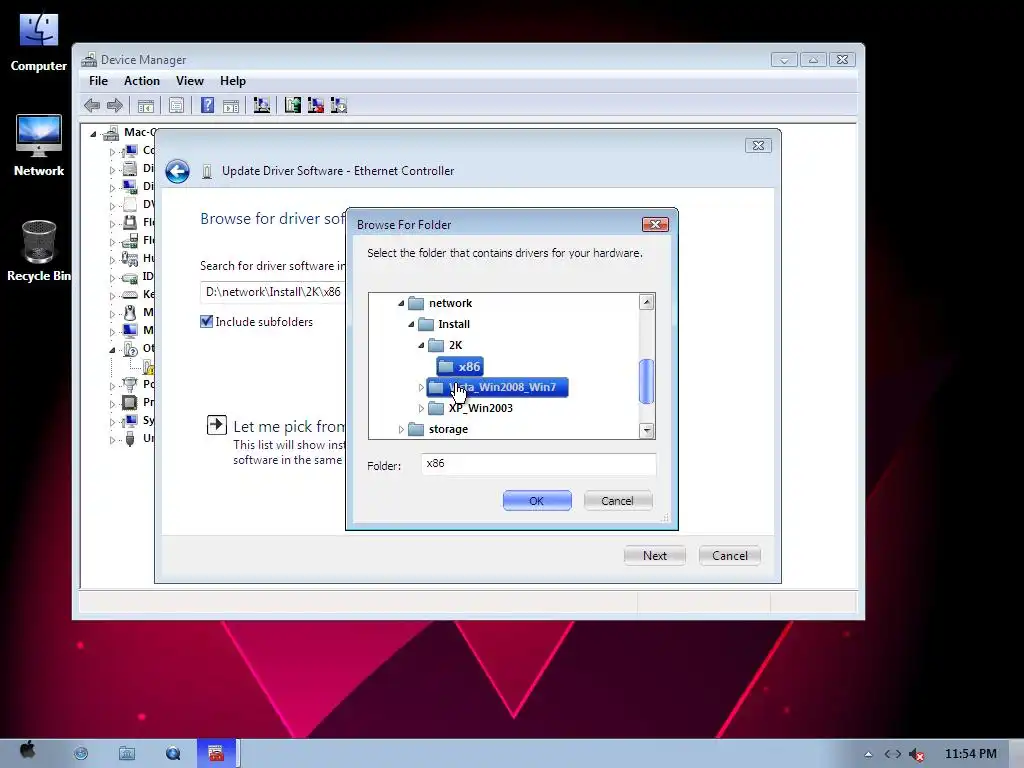The image size is (1024, 768).
Task: Open the File menu in Device Manager
Action: (99, 81)
